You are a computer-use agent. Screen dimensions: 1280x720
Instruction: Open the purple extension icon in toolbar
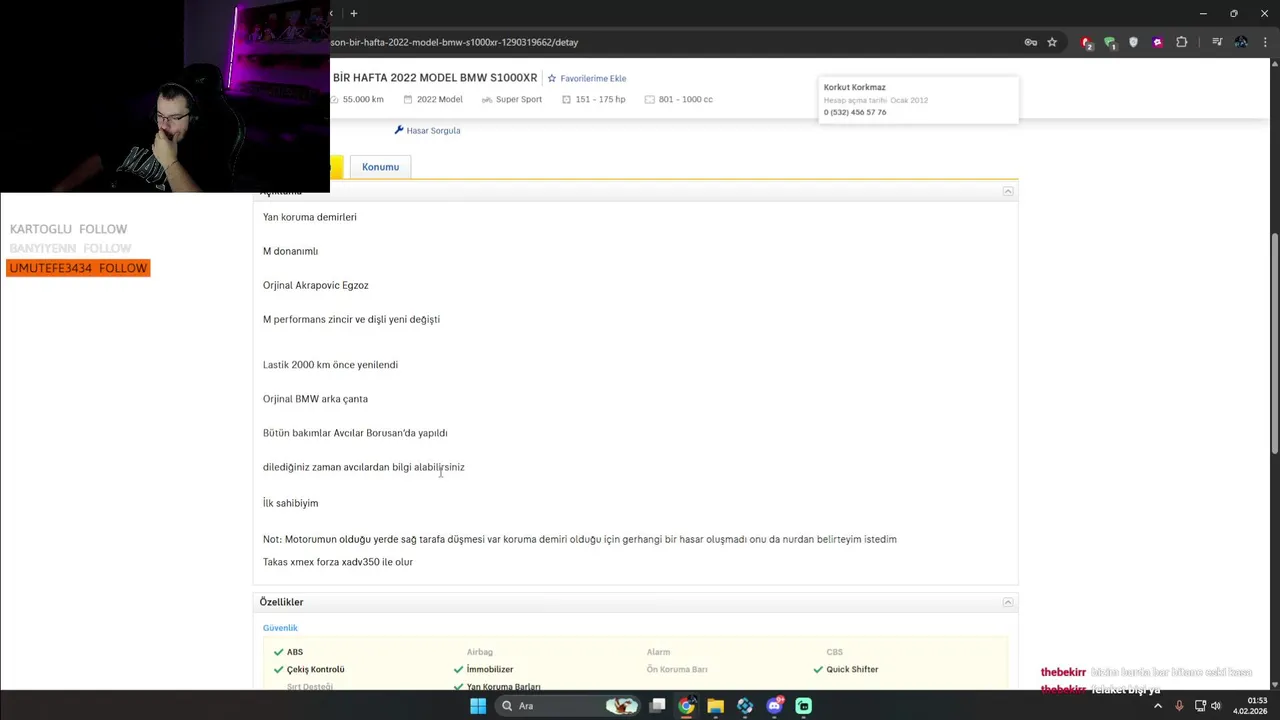[x=1158, y=42]
